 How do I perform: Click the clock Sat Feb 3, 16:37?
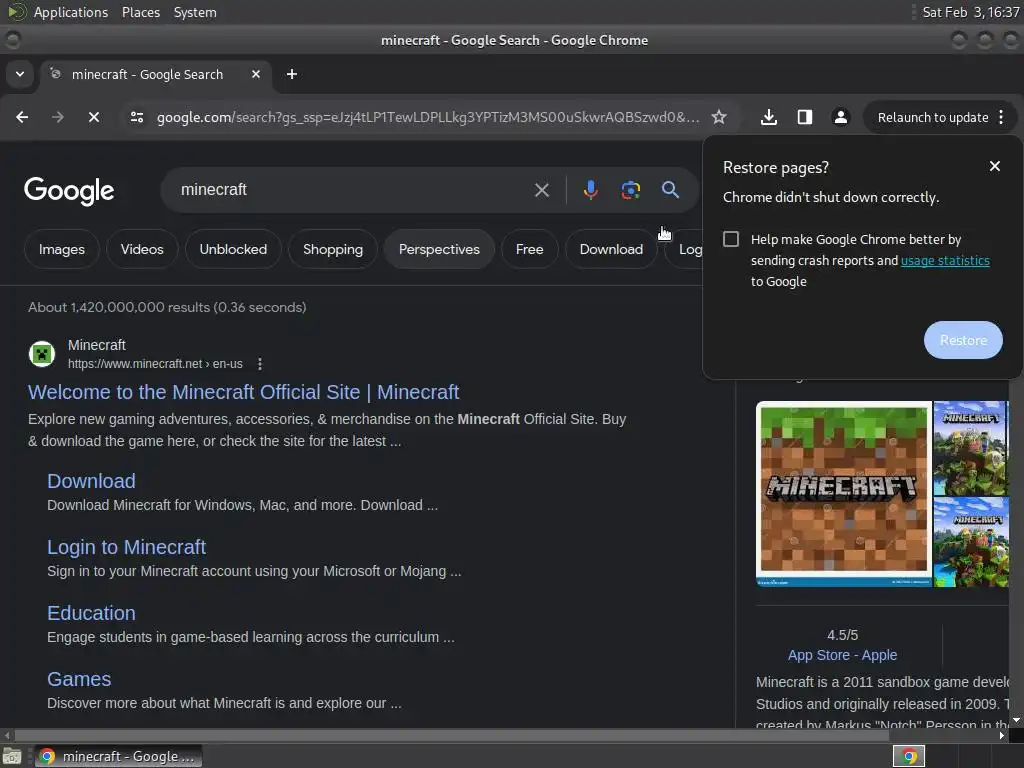click(970, 12)
